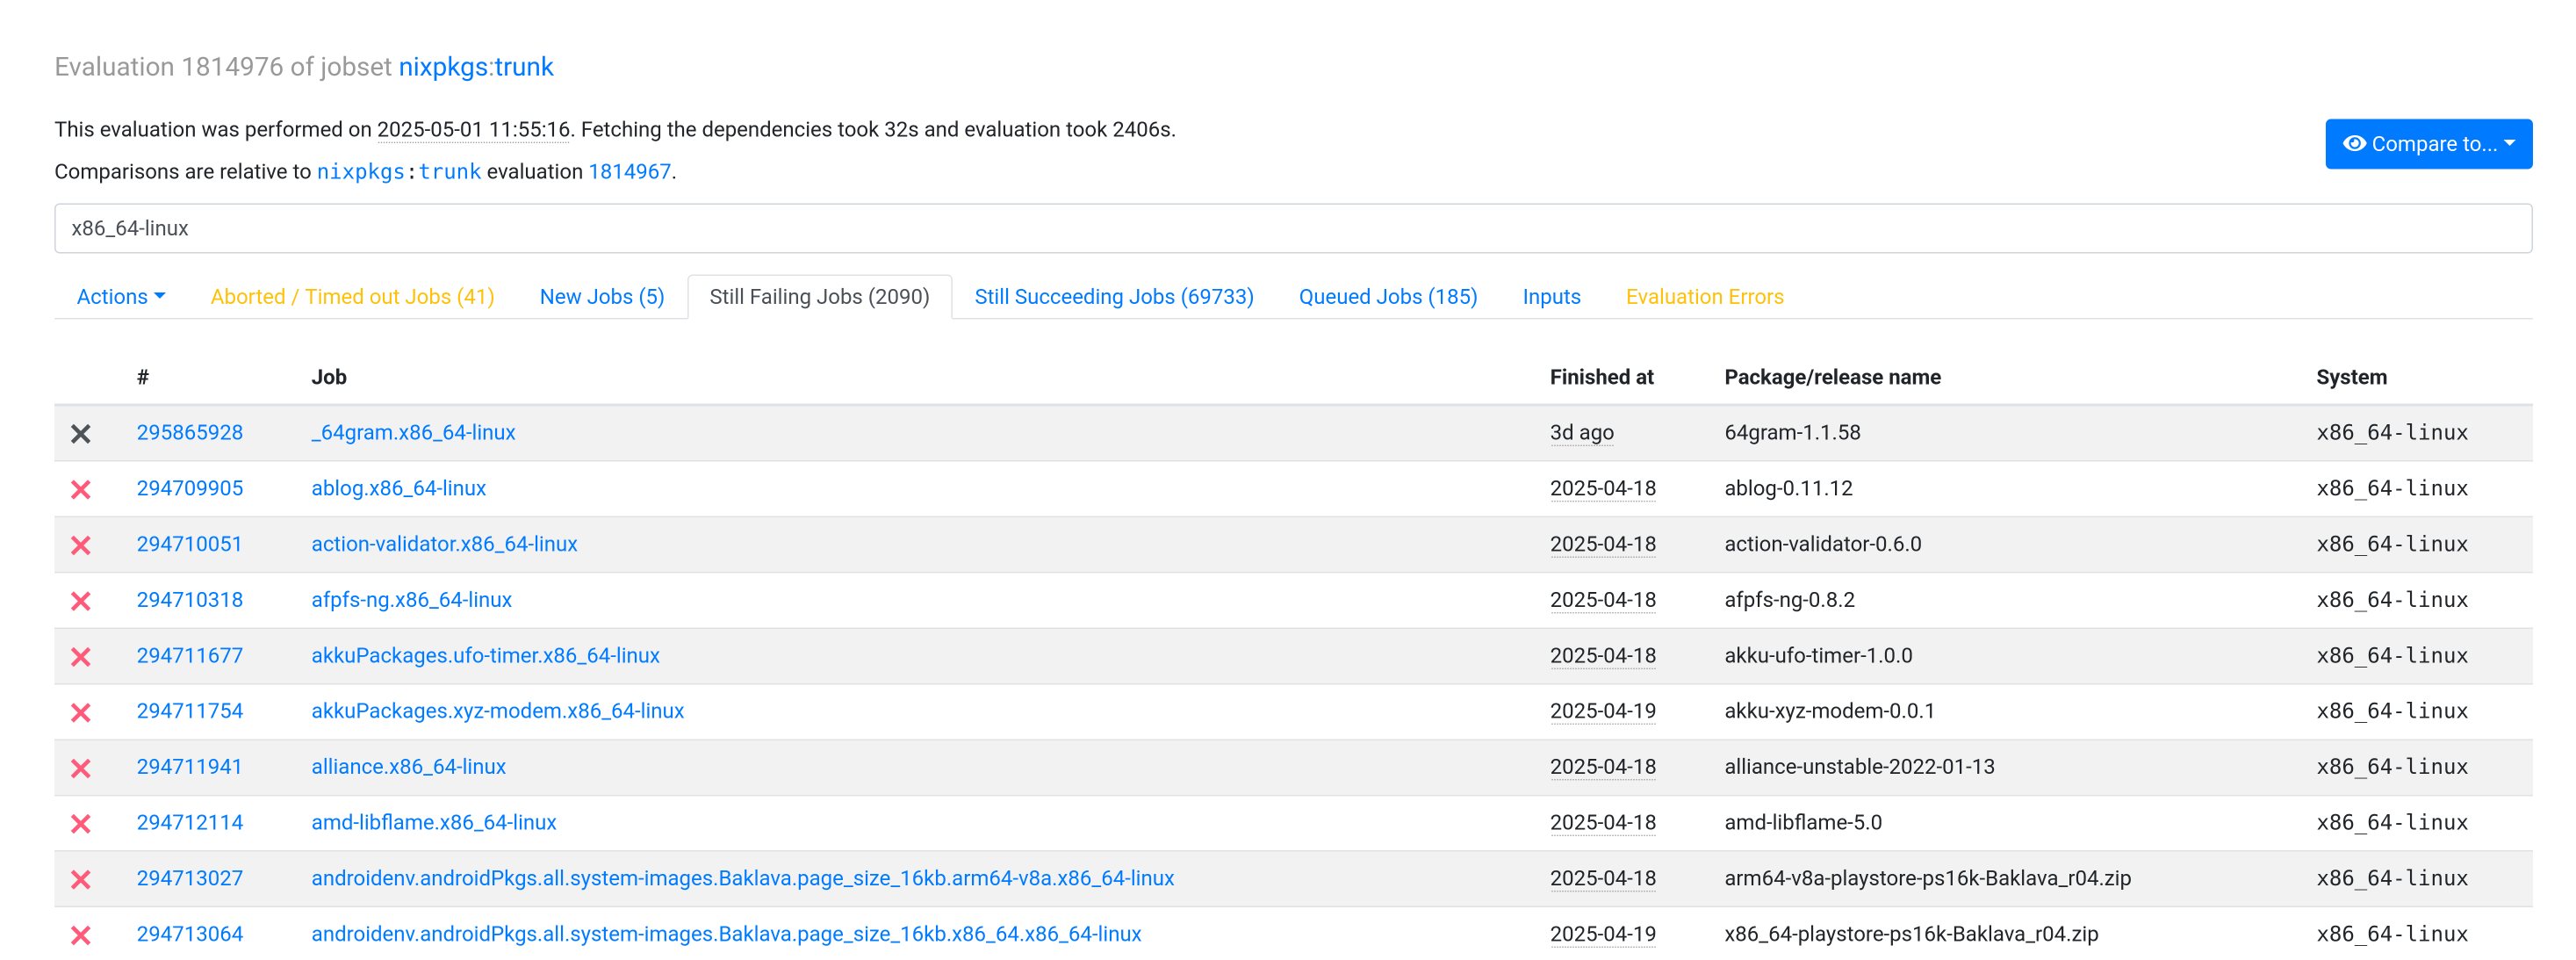Image resolution: width=2576 pixels, height=960 pixels.
Task: Switch to Aborted / Timed out Jobs tab
Action: pyautogui.click(x=352, y=297)
